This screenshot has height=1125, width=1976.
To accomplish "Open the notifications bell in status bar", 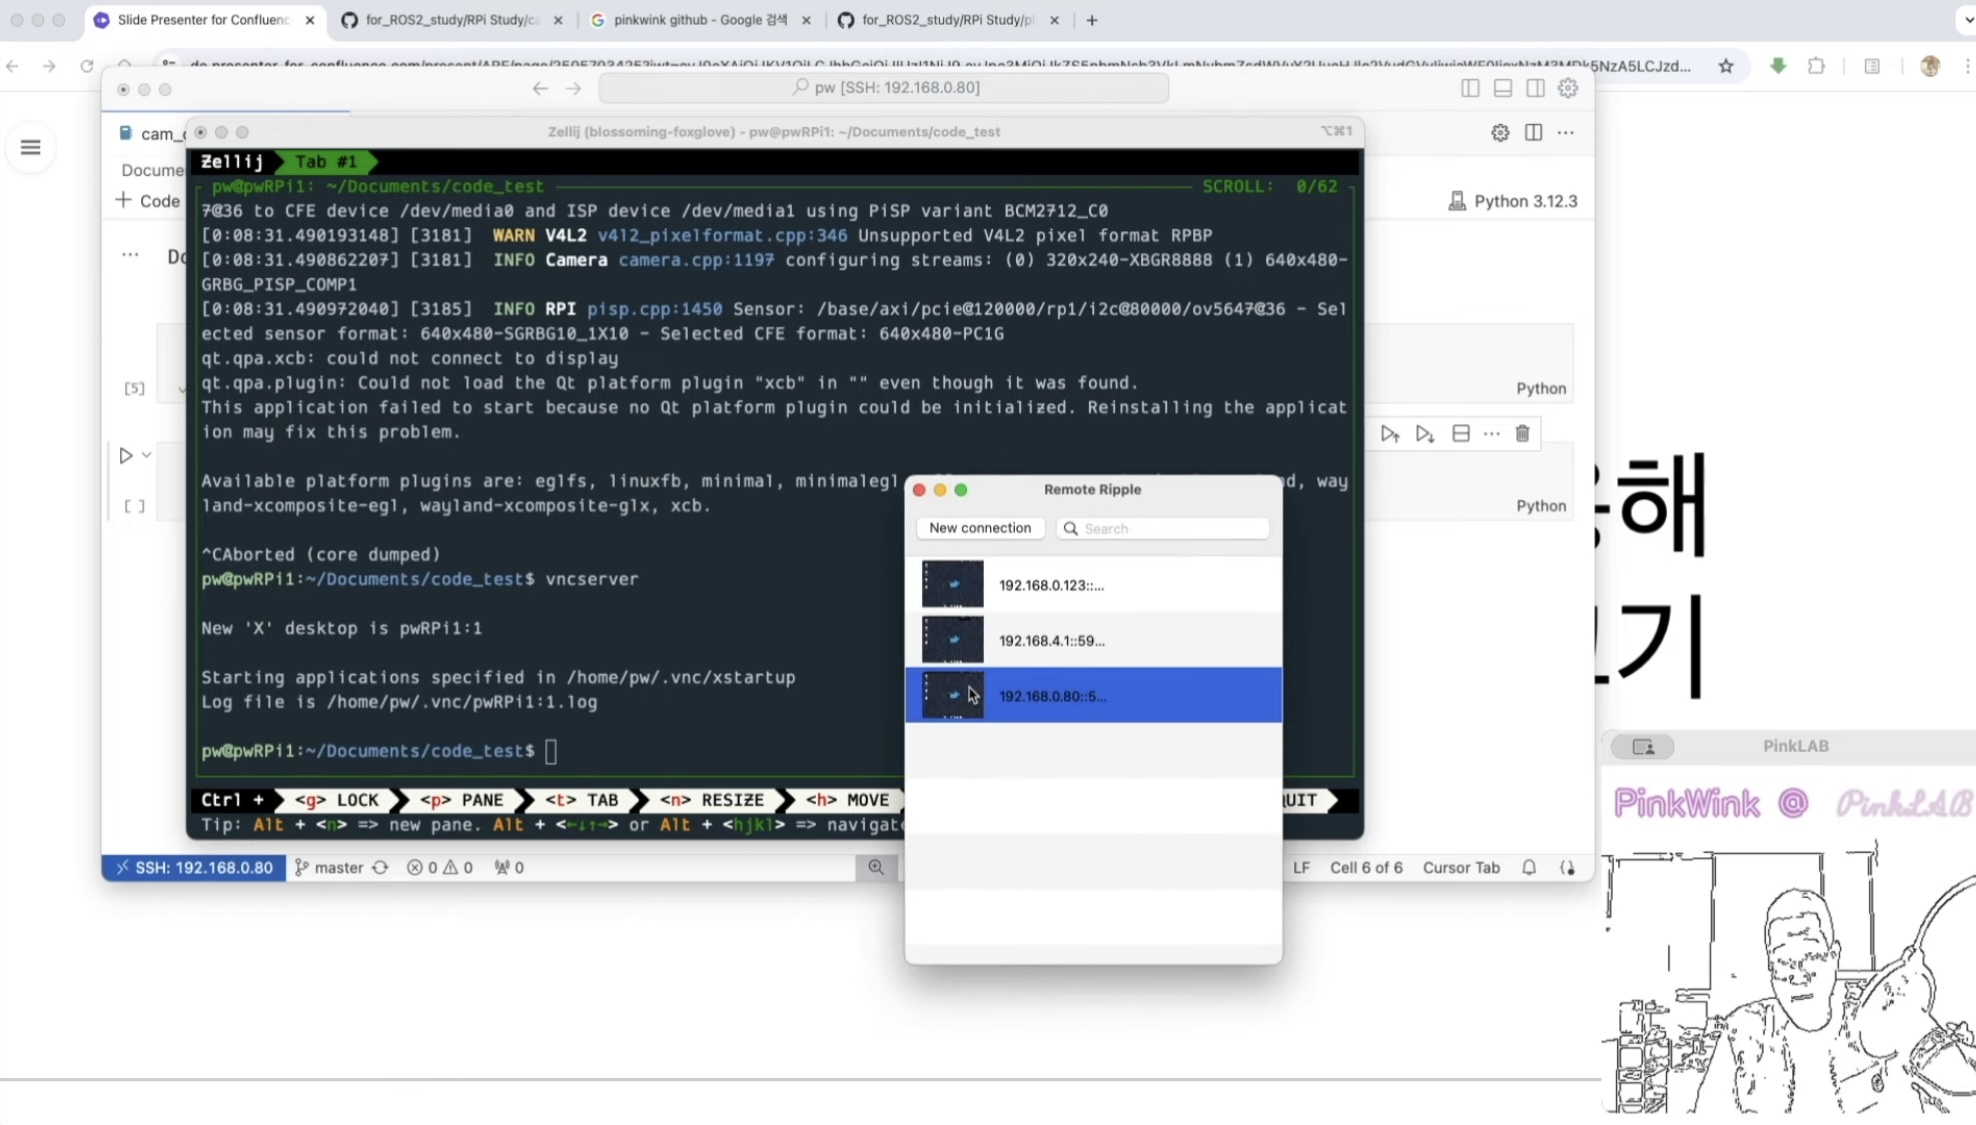I will [1528, 867].
